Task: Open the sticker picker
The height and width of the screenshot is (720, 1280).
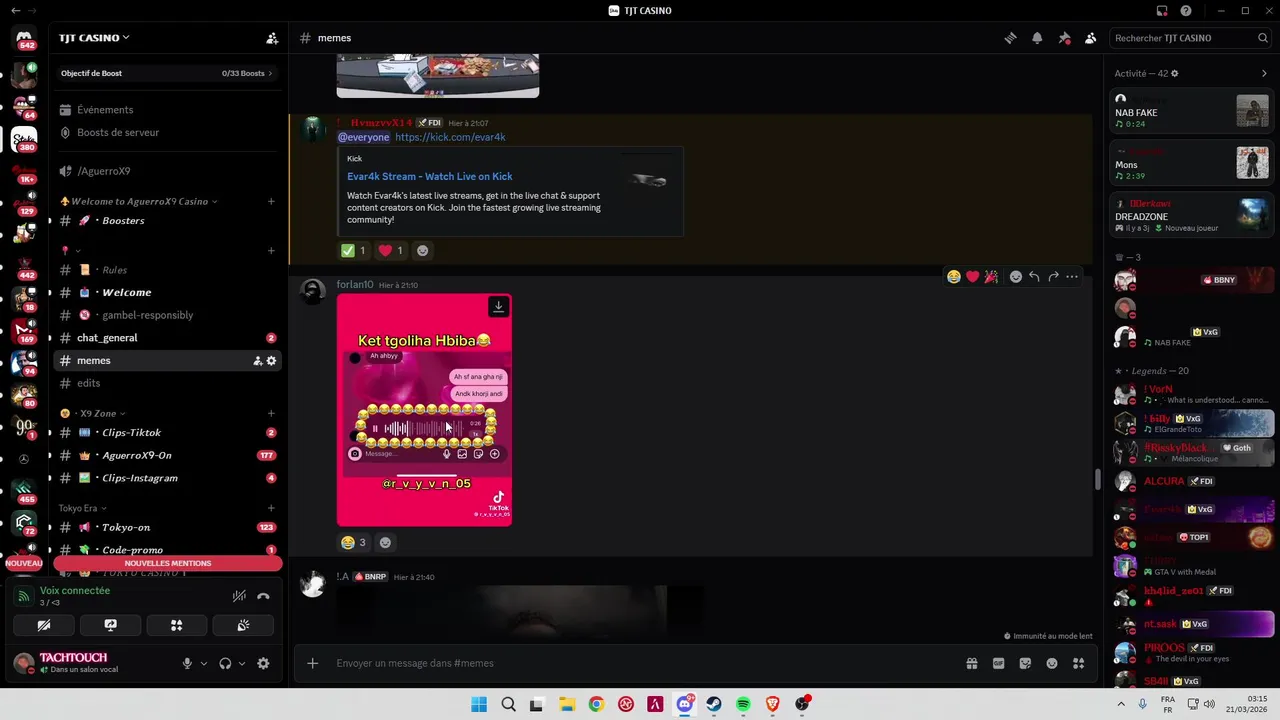Action: 1025,663
